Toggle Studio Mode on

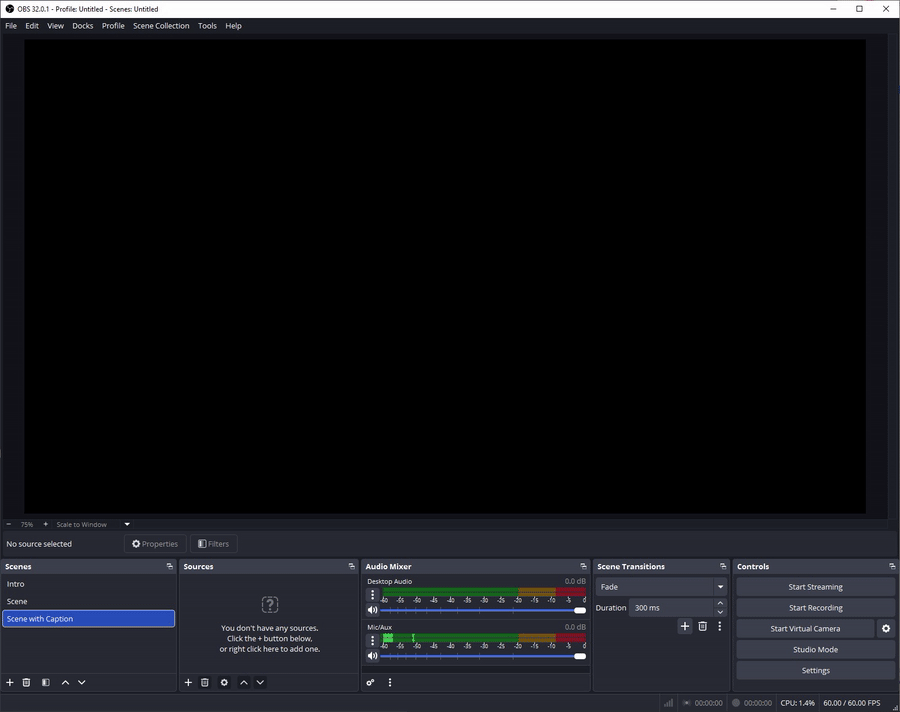(815, 649)
